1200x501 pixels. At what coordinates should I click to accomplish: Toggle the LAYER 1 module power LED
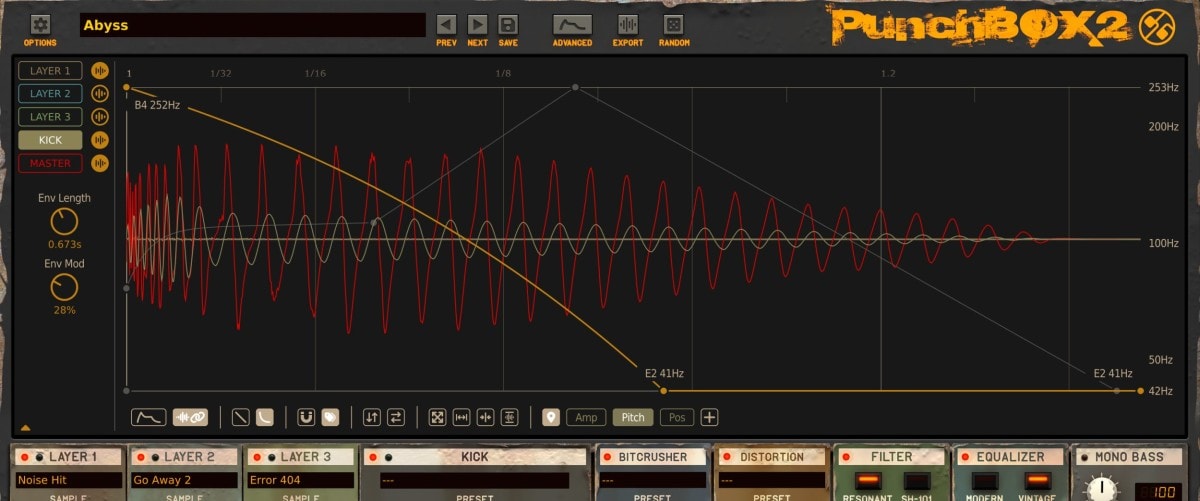tap(24, 457)
